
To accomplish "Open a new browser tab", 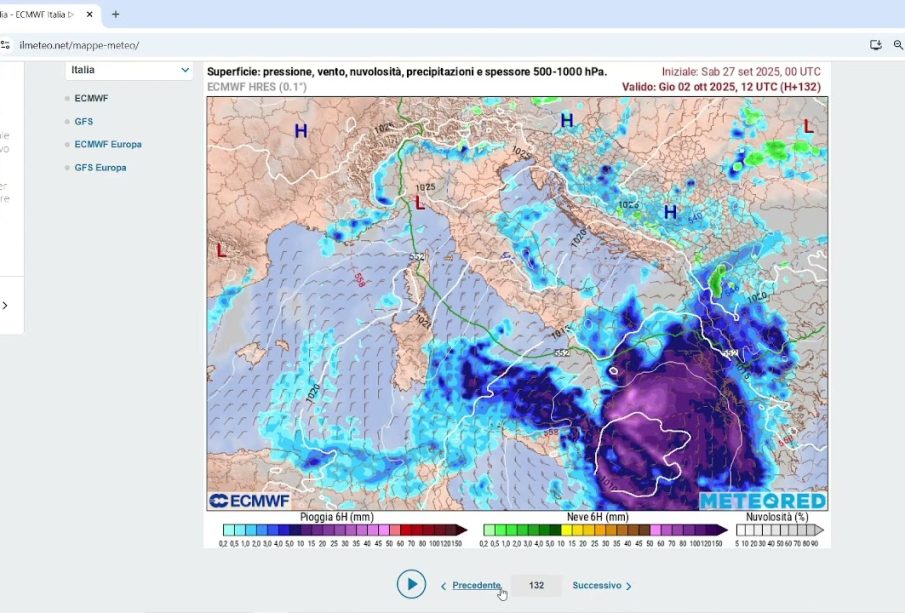I will [115, 14].
